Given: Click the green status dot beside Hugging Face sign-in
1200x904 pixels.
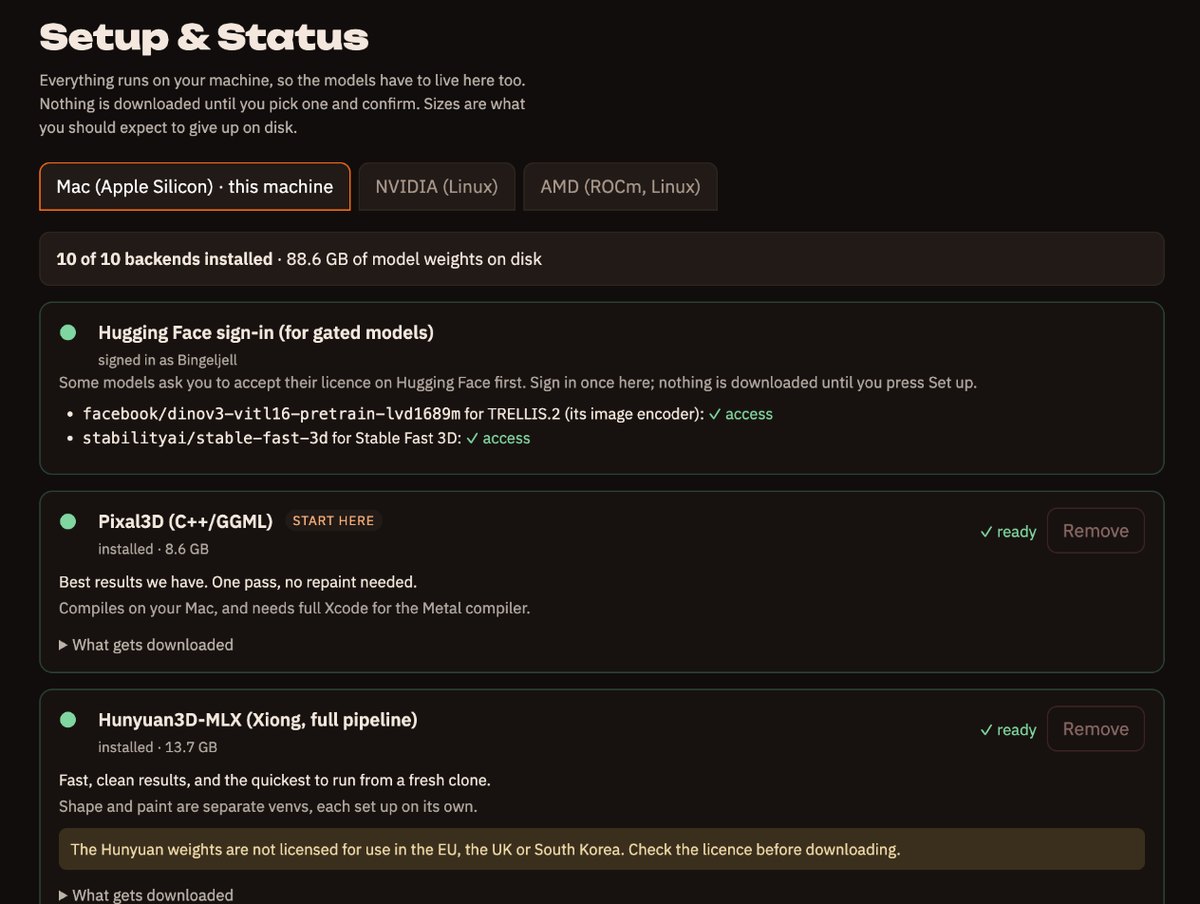Looking at the screenshot, I should (68, 332).
